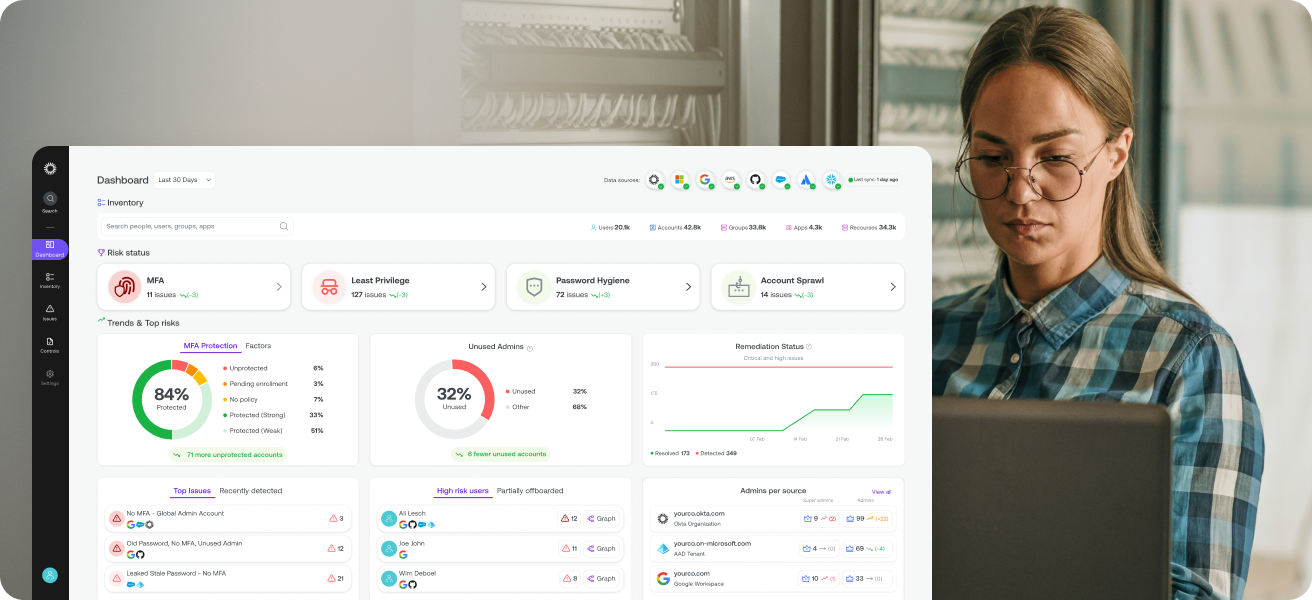
Task: Click Graph button for Ali Lesch
Action: tap(602, 519)
